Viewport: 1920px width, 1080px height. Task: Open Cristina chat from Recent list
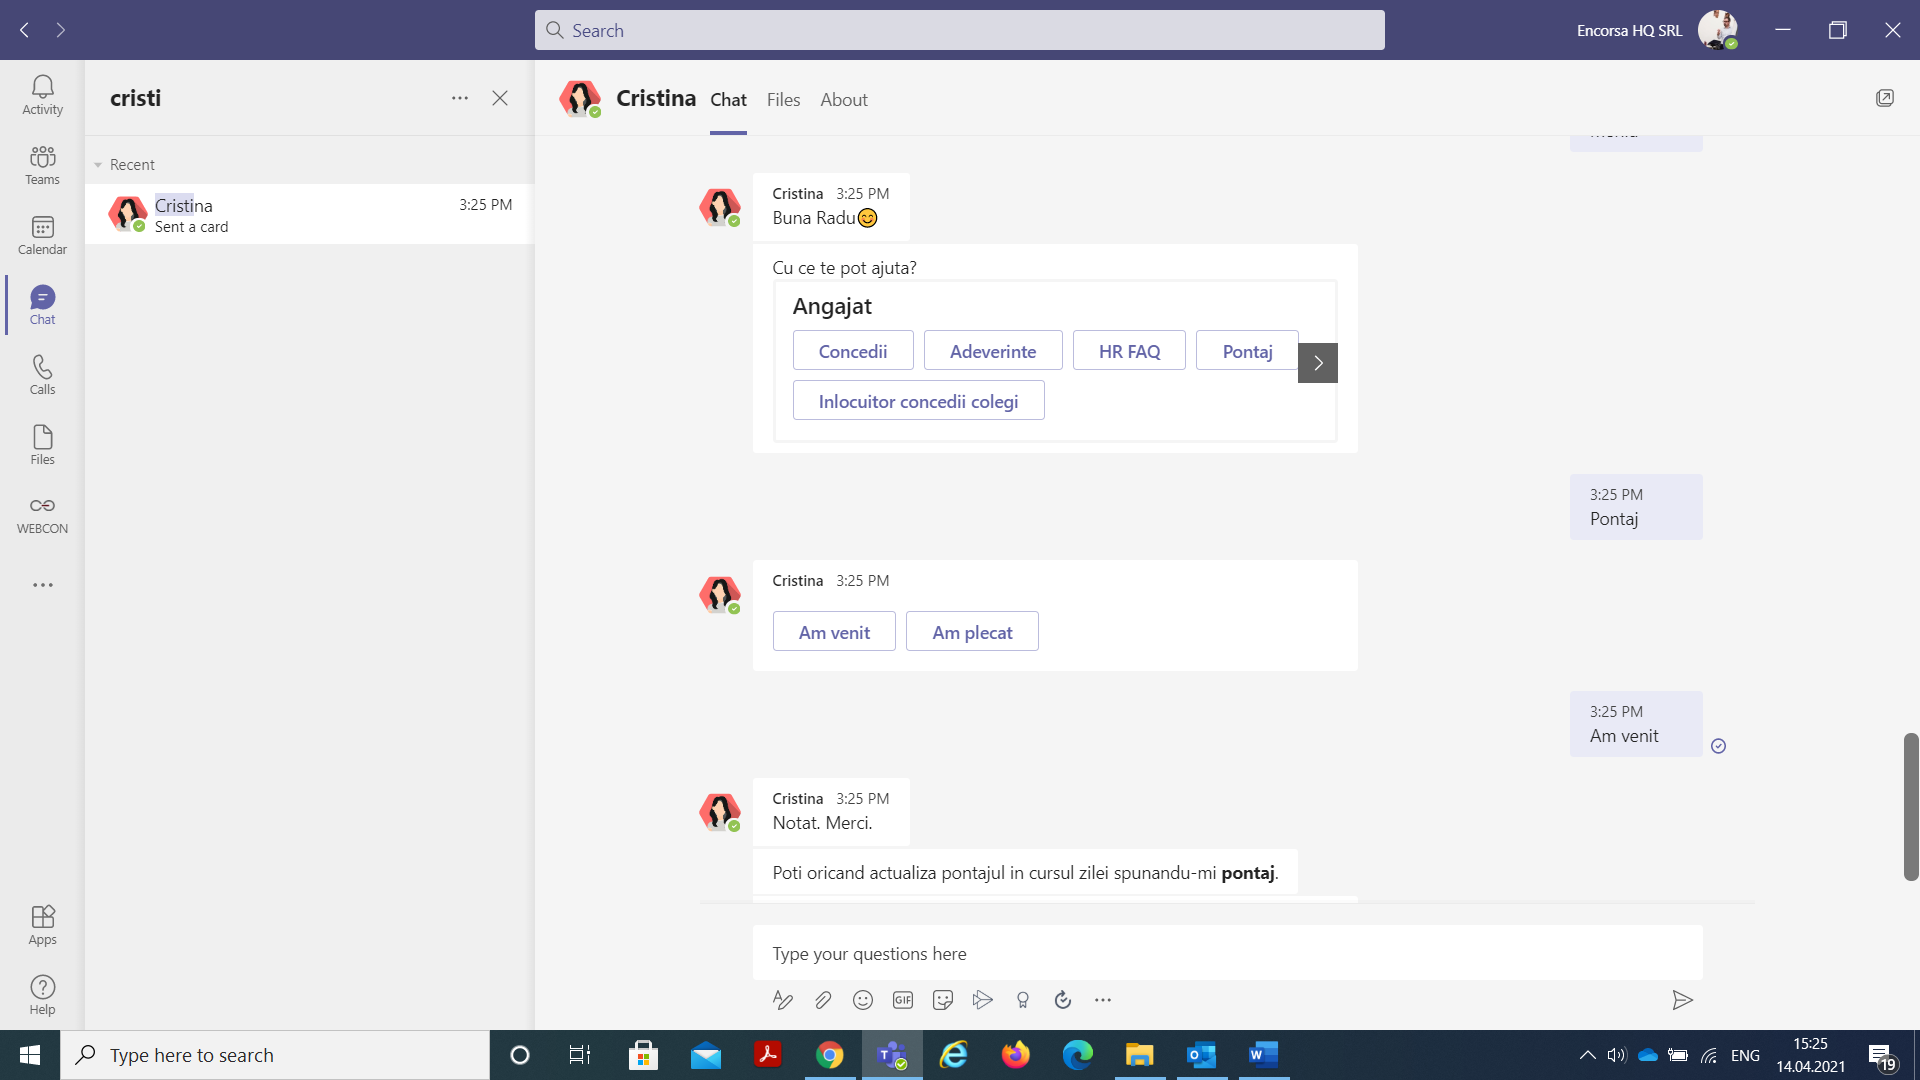310,214
